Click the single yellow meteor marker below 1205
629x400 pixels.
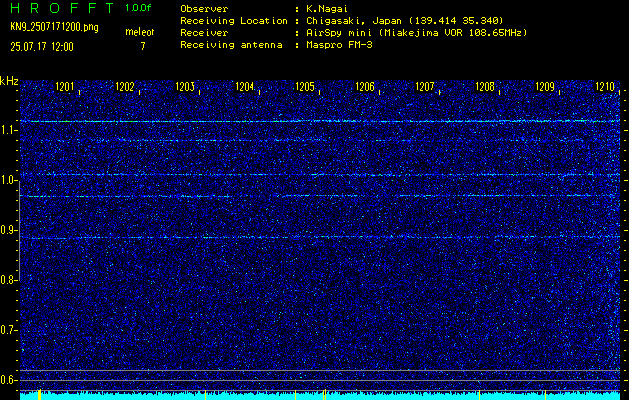(295, 395)
